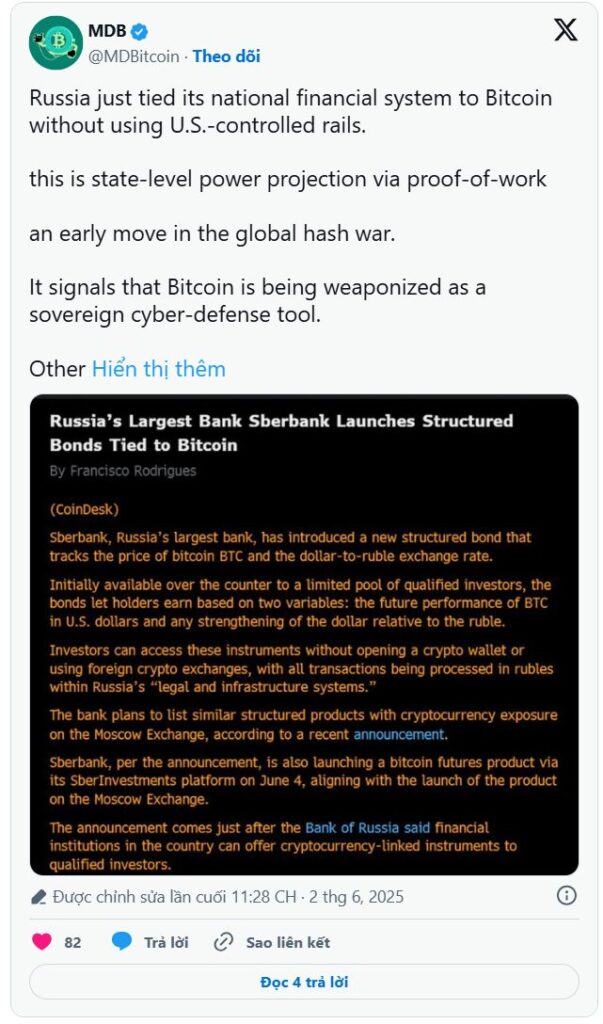Follow the account via Theo dõi

point(226,56)
